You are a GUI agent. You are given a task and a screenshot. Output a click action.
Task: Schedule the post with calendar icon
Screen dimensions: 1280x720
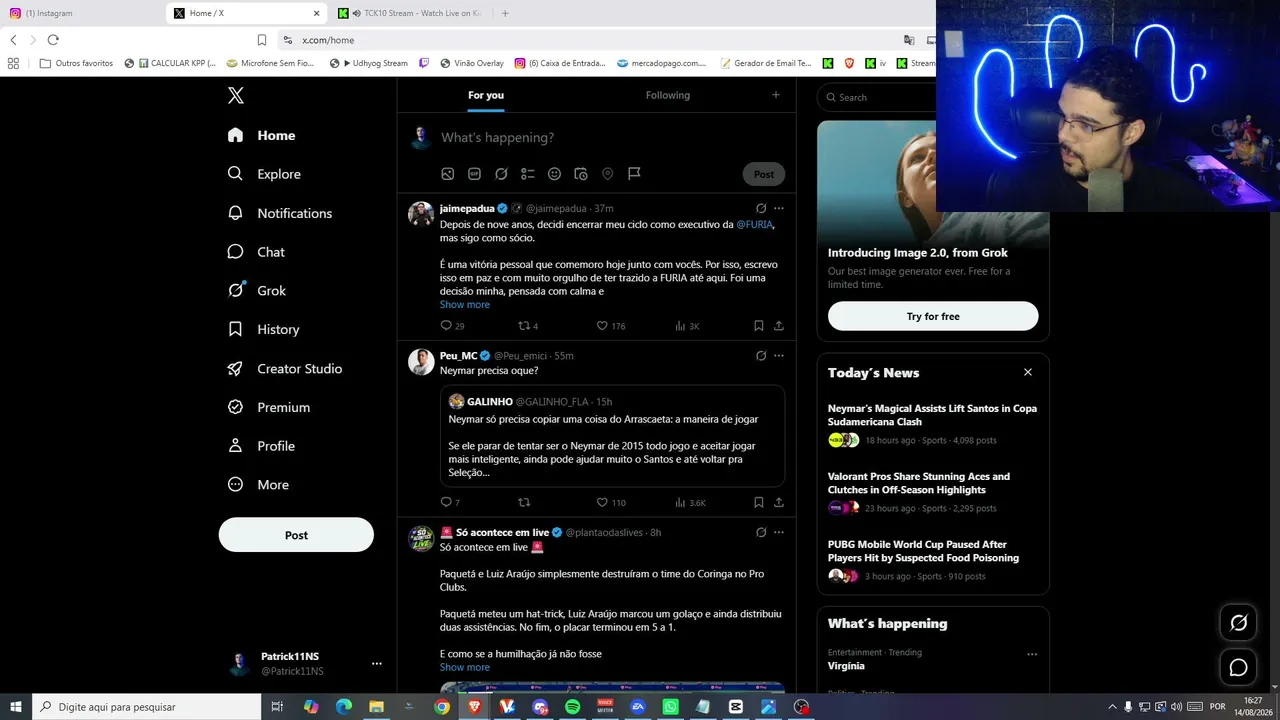coord(581,174)
